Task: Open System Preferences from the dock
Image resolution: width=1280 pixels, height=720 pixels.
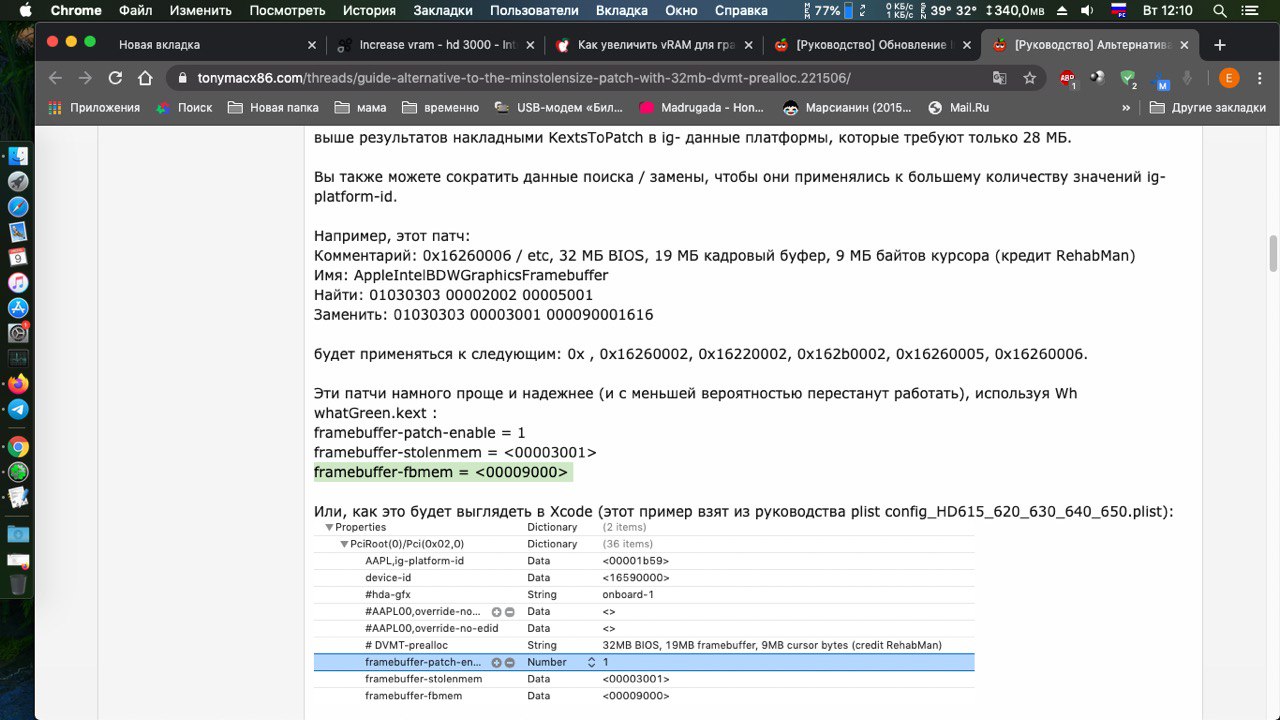Action: (18, 333)
